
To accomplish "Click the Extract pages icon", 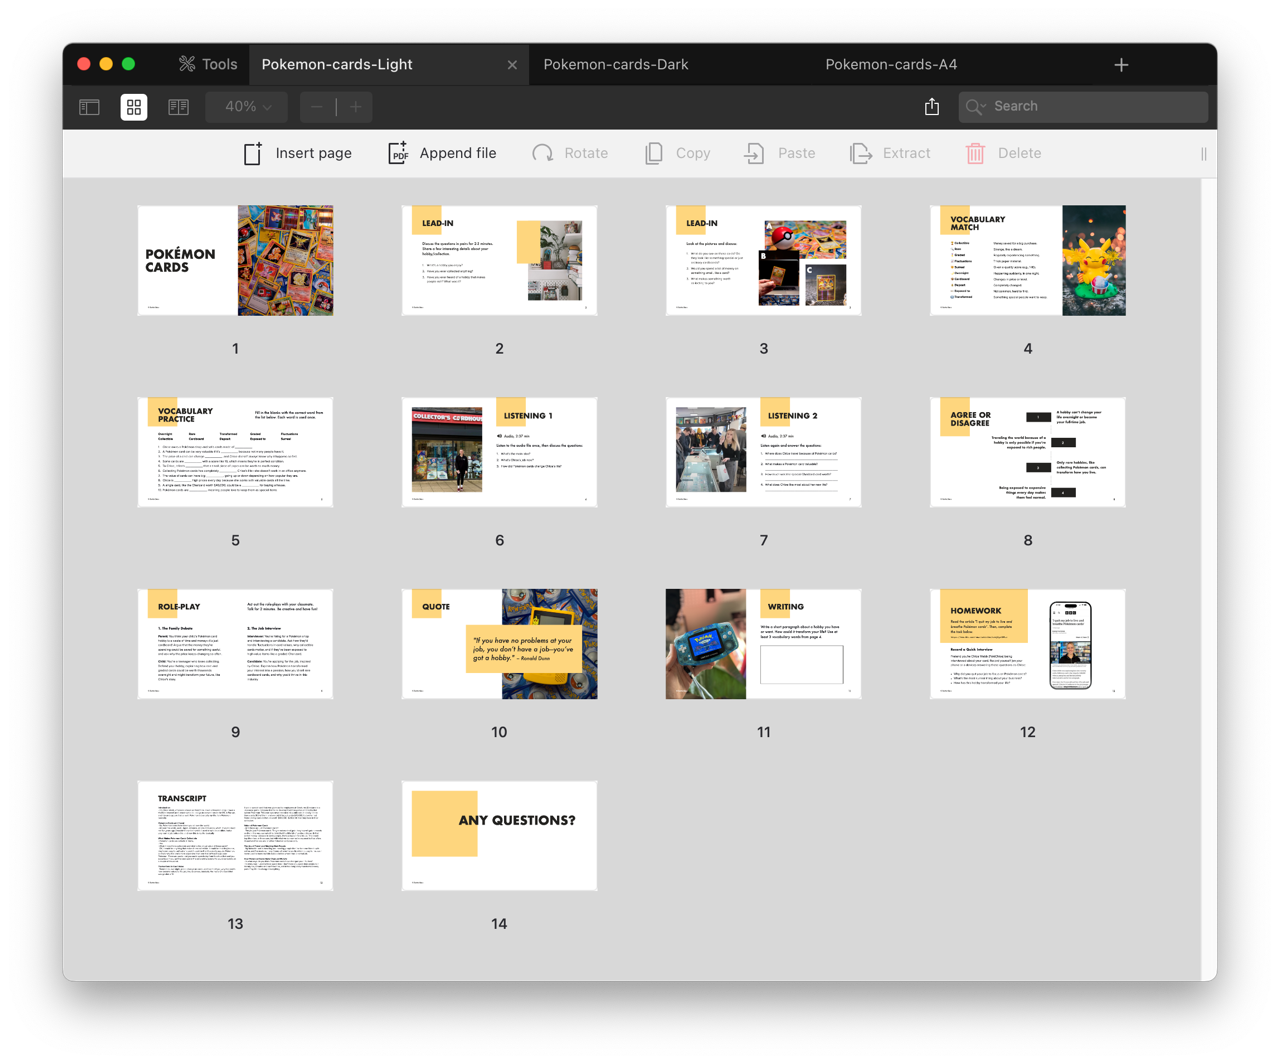I will 860,153.
